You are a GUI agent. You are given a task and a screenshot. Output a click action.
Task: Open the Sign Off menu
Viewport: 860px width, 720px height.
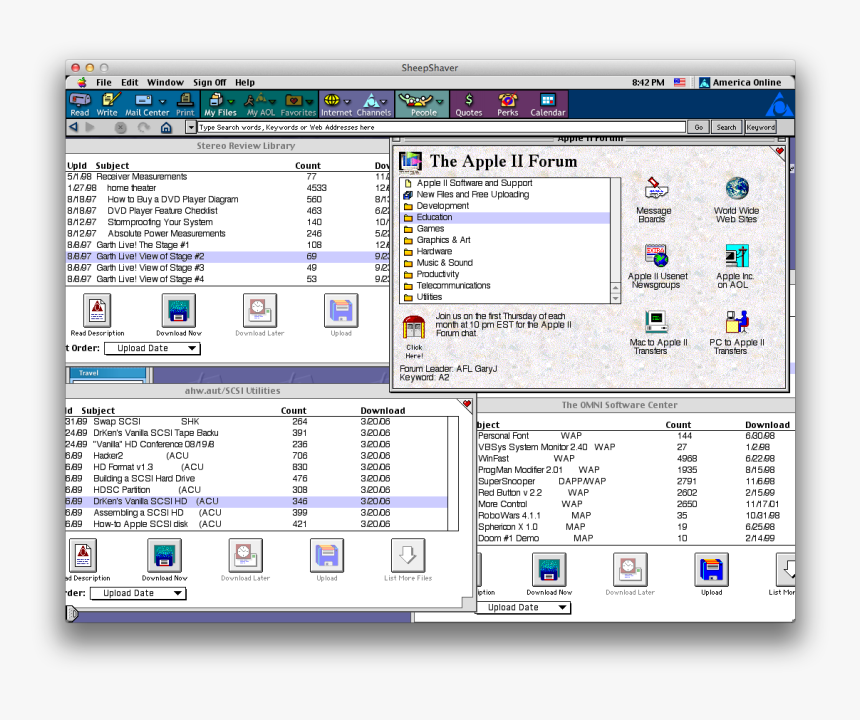(210, 82)
